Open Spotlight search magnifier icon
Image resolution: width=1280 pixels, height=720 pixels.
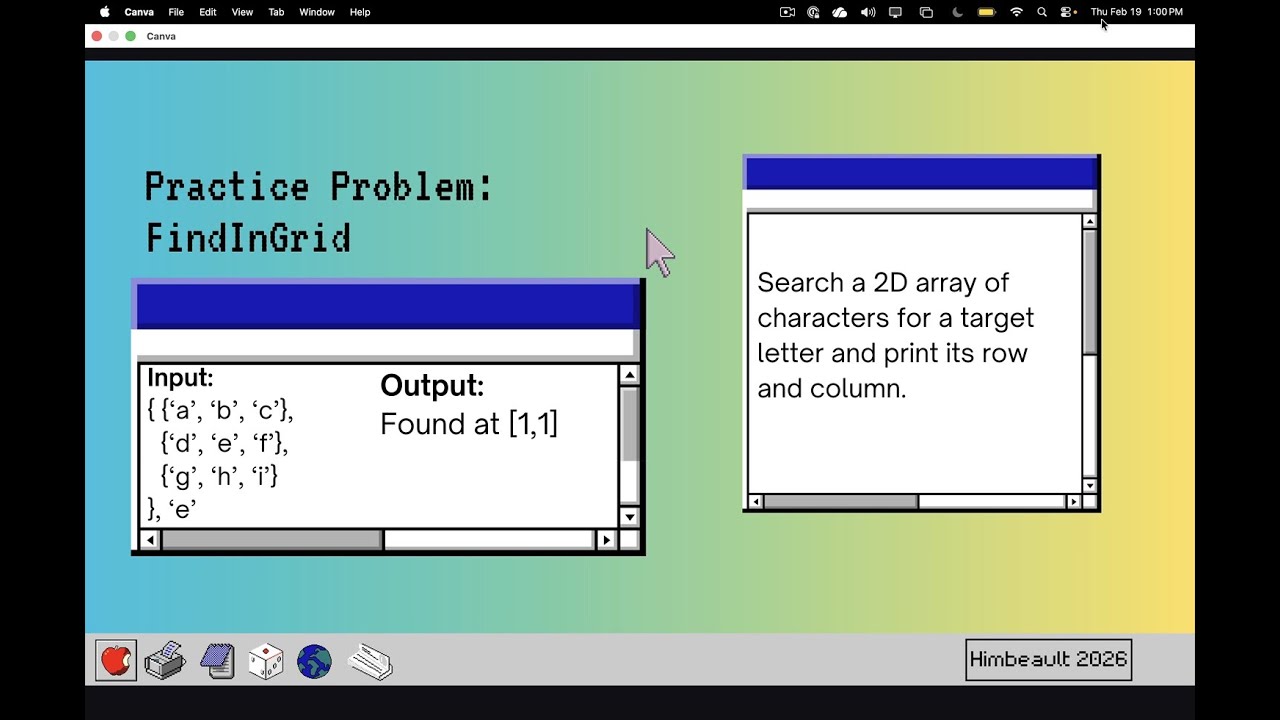point(1042,12)
